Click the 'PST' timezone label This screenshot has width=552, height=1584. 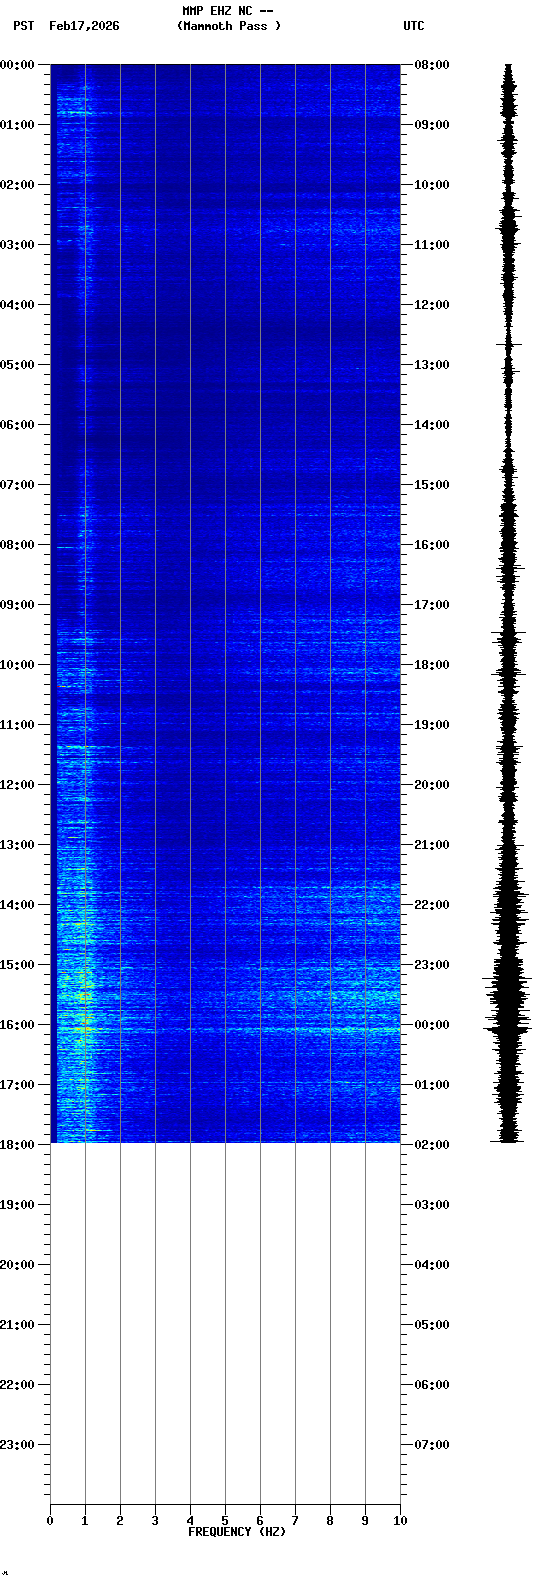(x=24, y=26)
